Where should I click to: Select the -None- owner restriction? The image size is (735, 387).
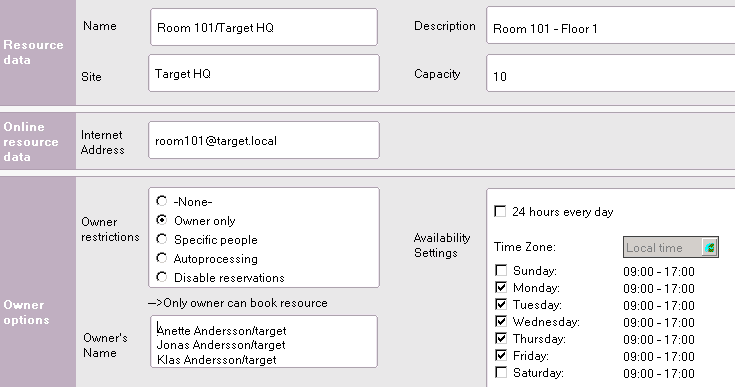pyautogui.click(x=162, y=201)
